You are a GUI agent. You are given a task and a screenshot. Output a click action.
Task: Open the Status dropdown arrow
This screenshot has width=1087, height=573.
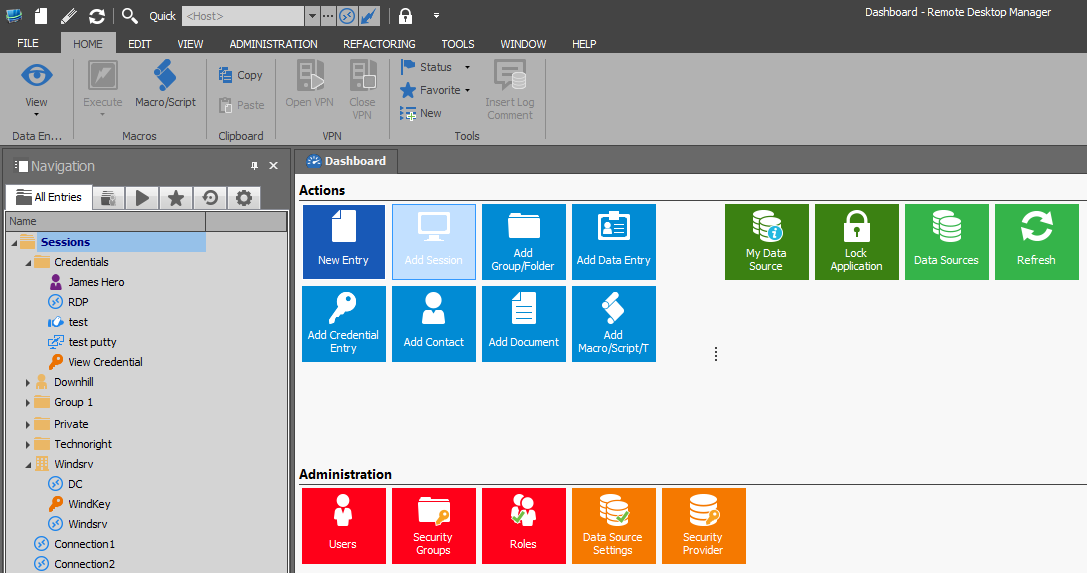pos(467,67)
